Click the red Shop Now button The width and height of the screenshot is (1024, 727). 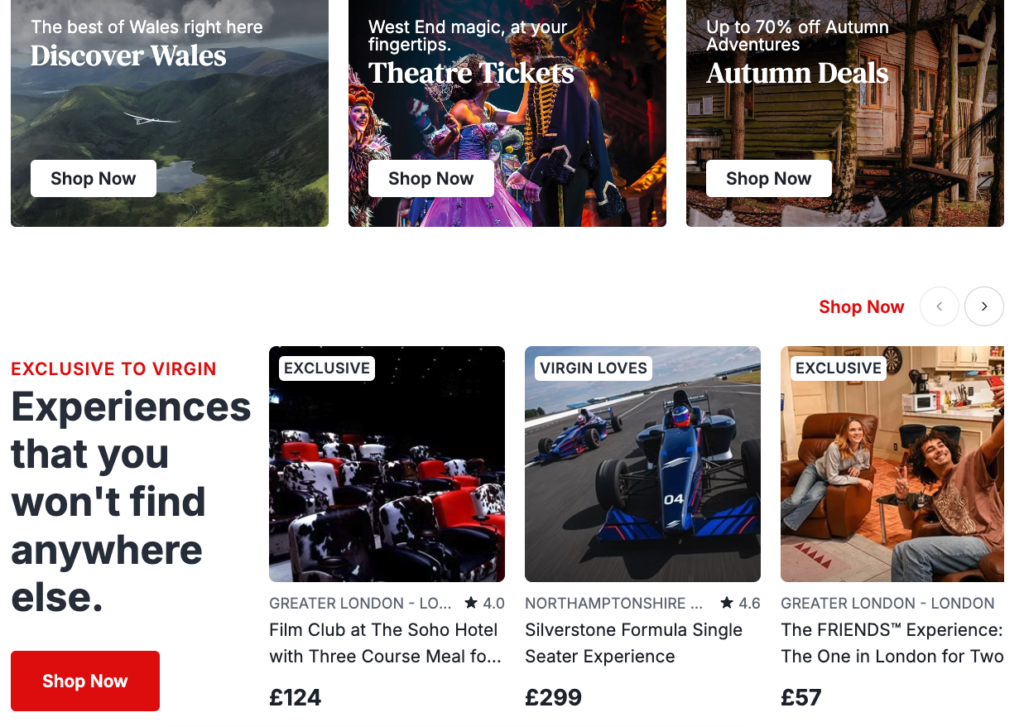pos(85,681)
